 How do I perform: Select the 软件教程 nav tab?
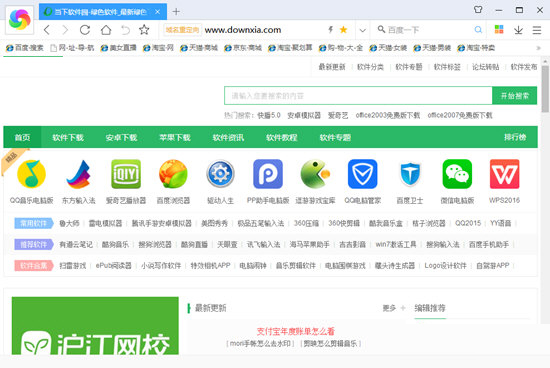282,137
